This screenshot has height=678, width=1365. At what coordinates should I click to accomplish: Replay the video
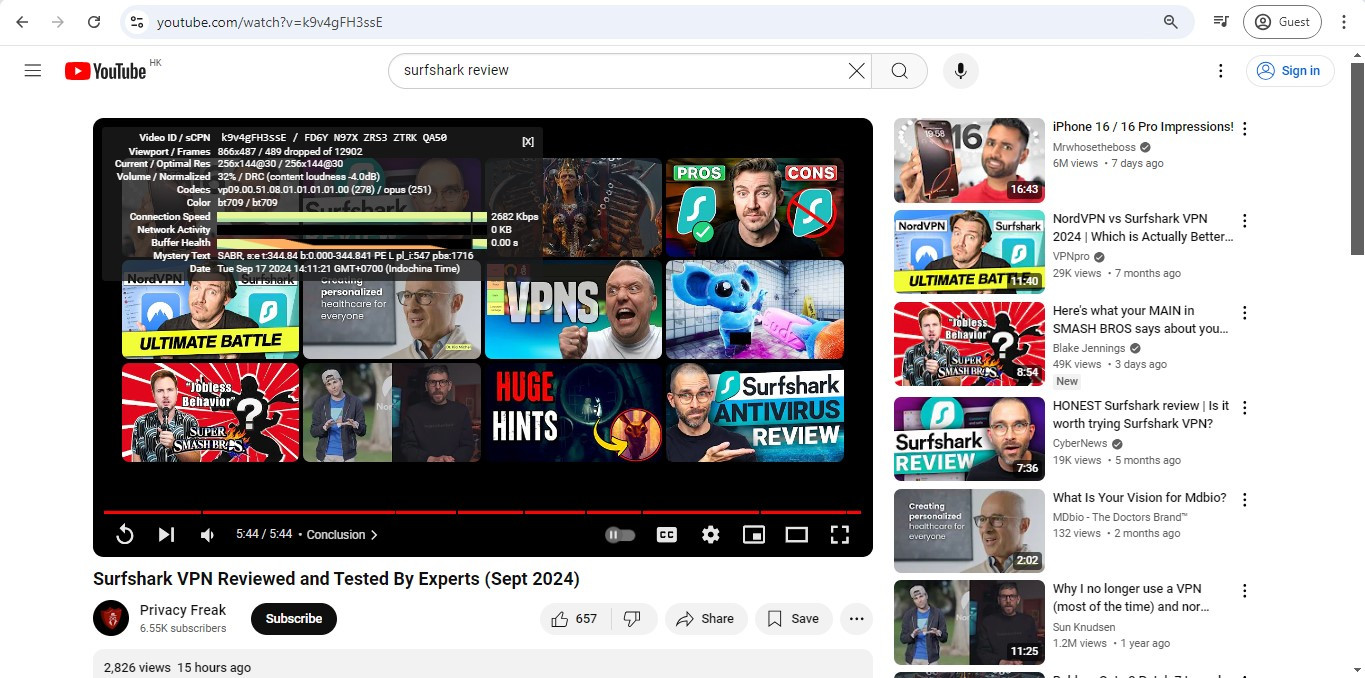pyautogui.click(x=125, y=535)
